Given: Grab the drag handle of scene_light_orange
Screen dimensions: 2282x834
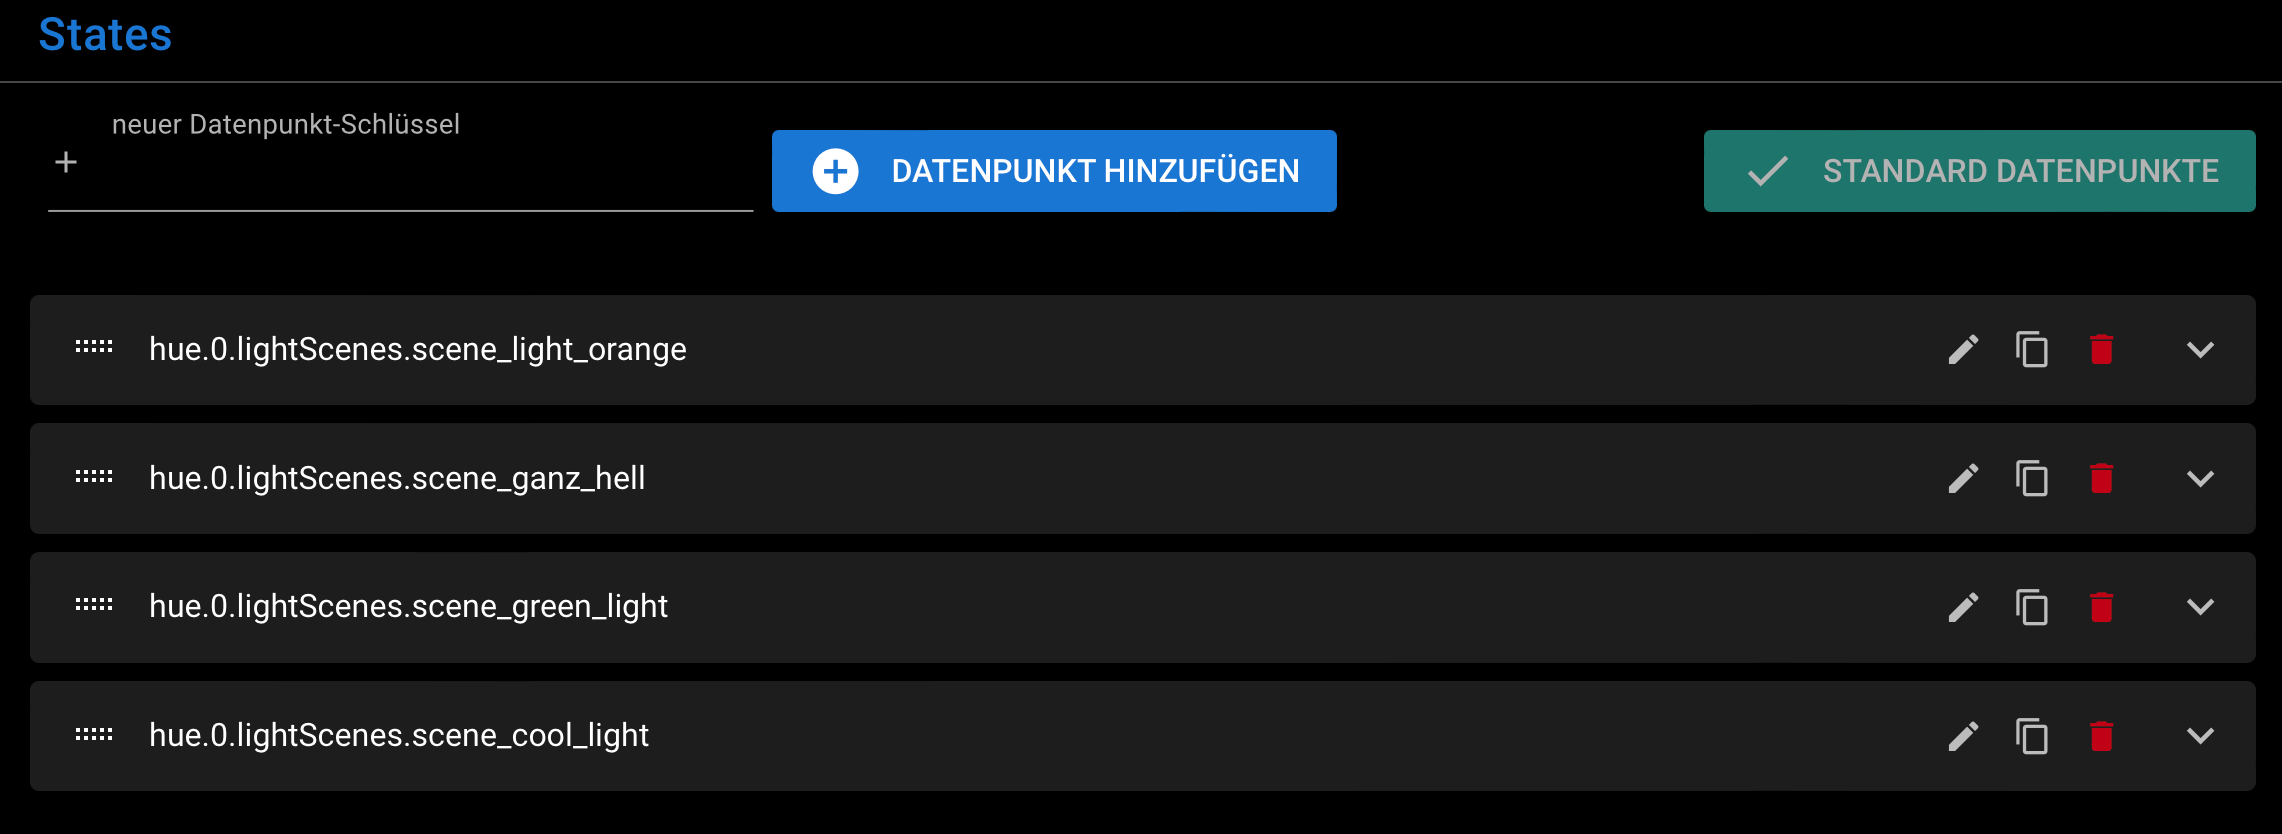Looking at the screenshot, I should click(94, 348).
